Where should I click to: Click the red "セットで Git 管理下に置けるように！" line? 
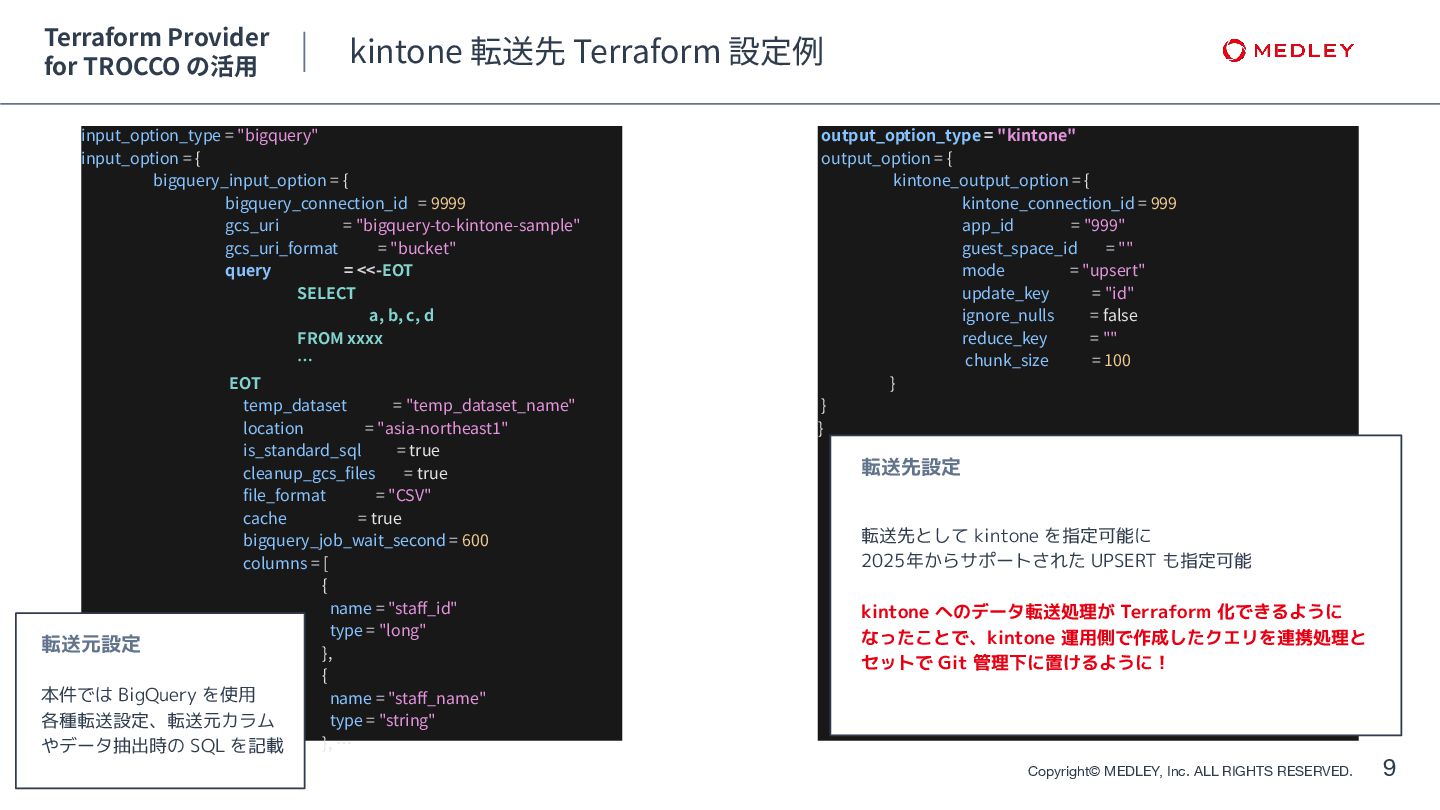pyautogui.click(x=1013, y=662)
